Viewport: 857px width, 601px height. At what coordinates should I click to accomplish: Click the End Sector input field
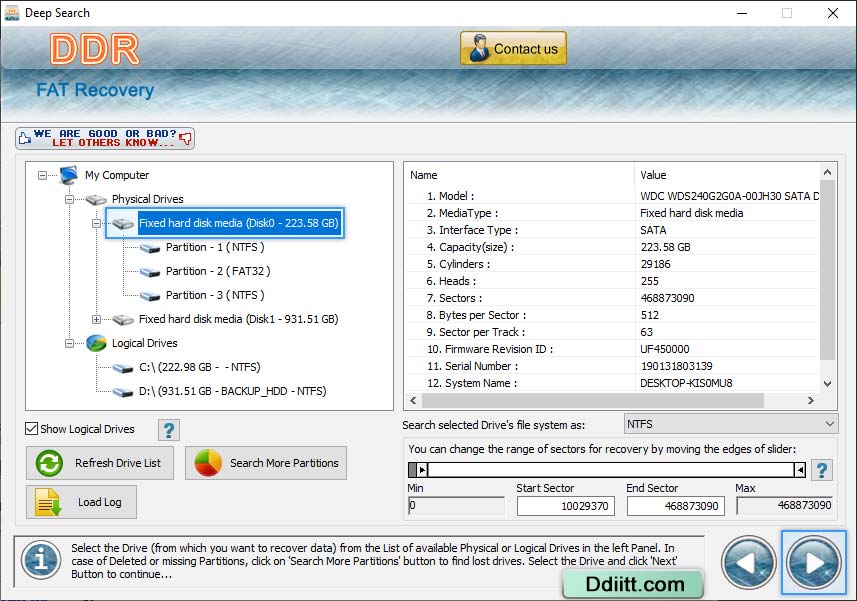(676, 506)
